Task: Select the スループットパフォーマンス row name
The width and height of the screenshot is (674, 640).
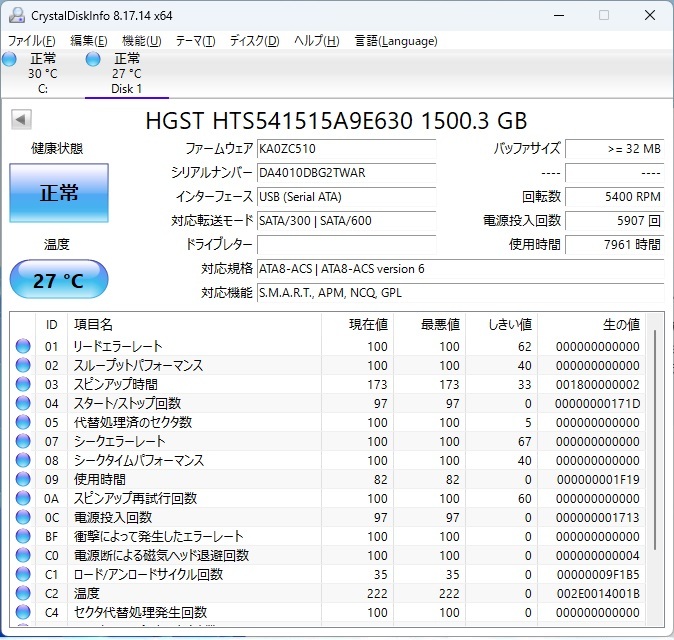Action: click(138, 365)
